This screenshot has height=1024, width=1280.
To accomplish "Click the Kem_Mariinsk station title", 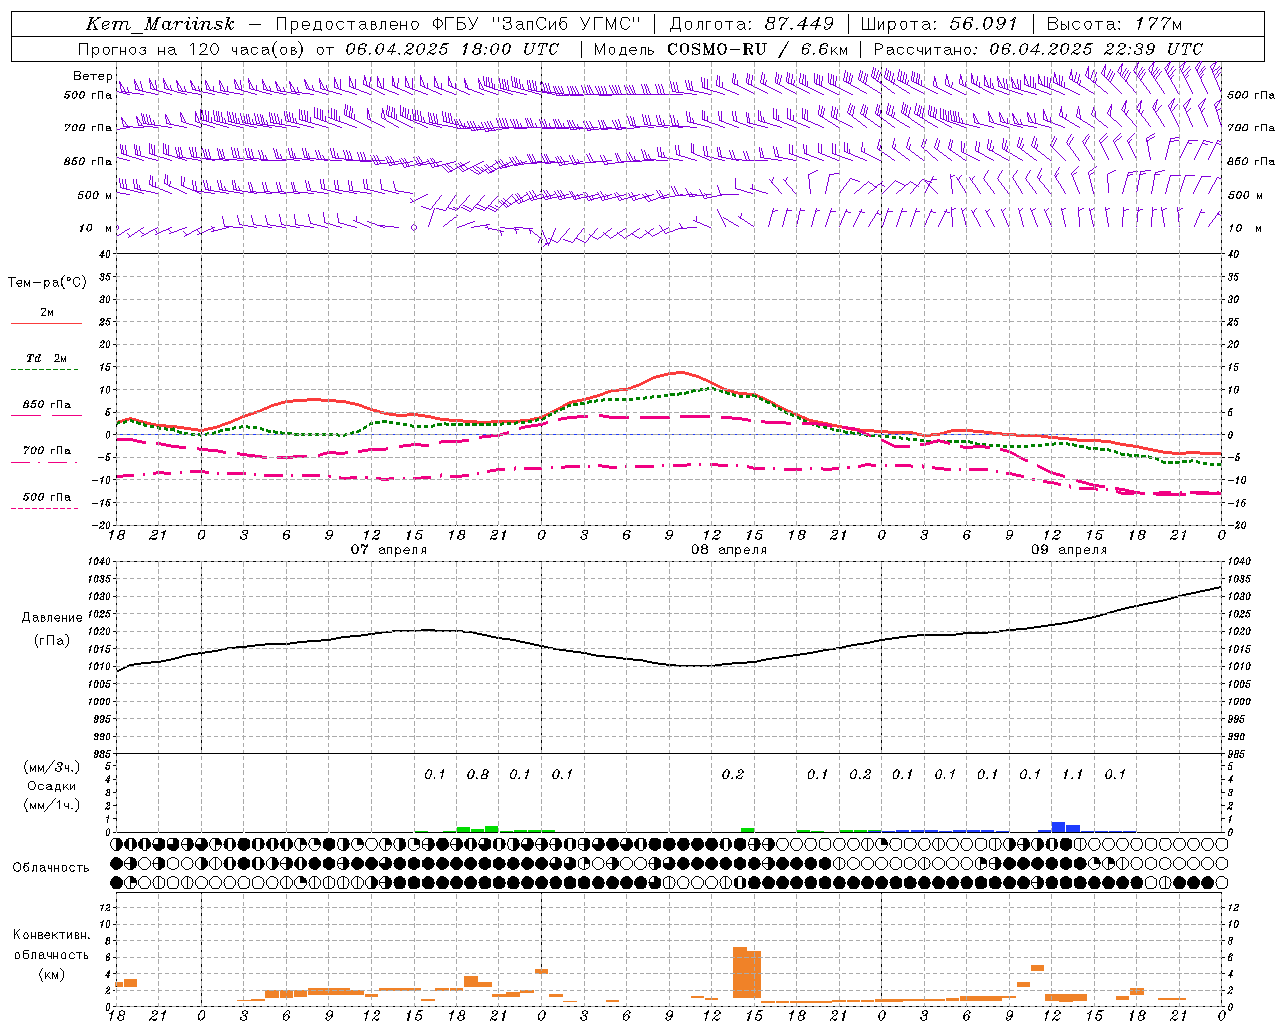I will pyautogui.click(x=161, y=24).
